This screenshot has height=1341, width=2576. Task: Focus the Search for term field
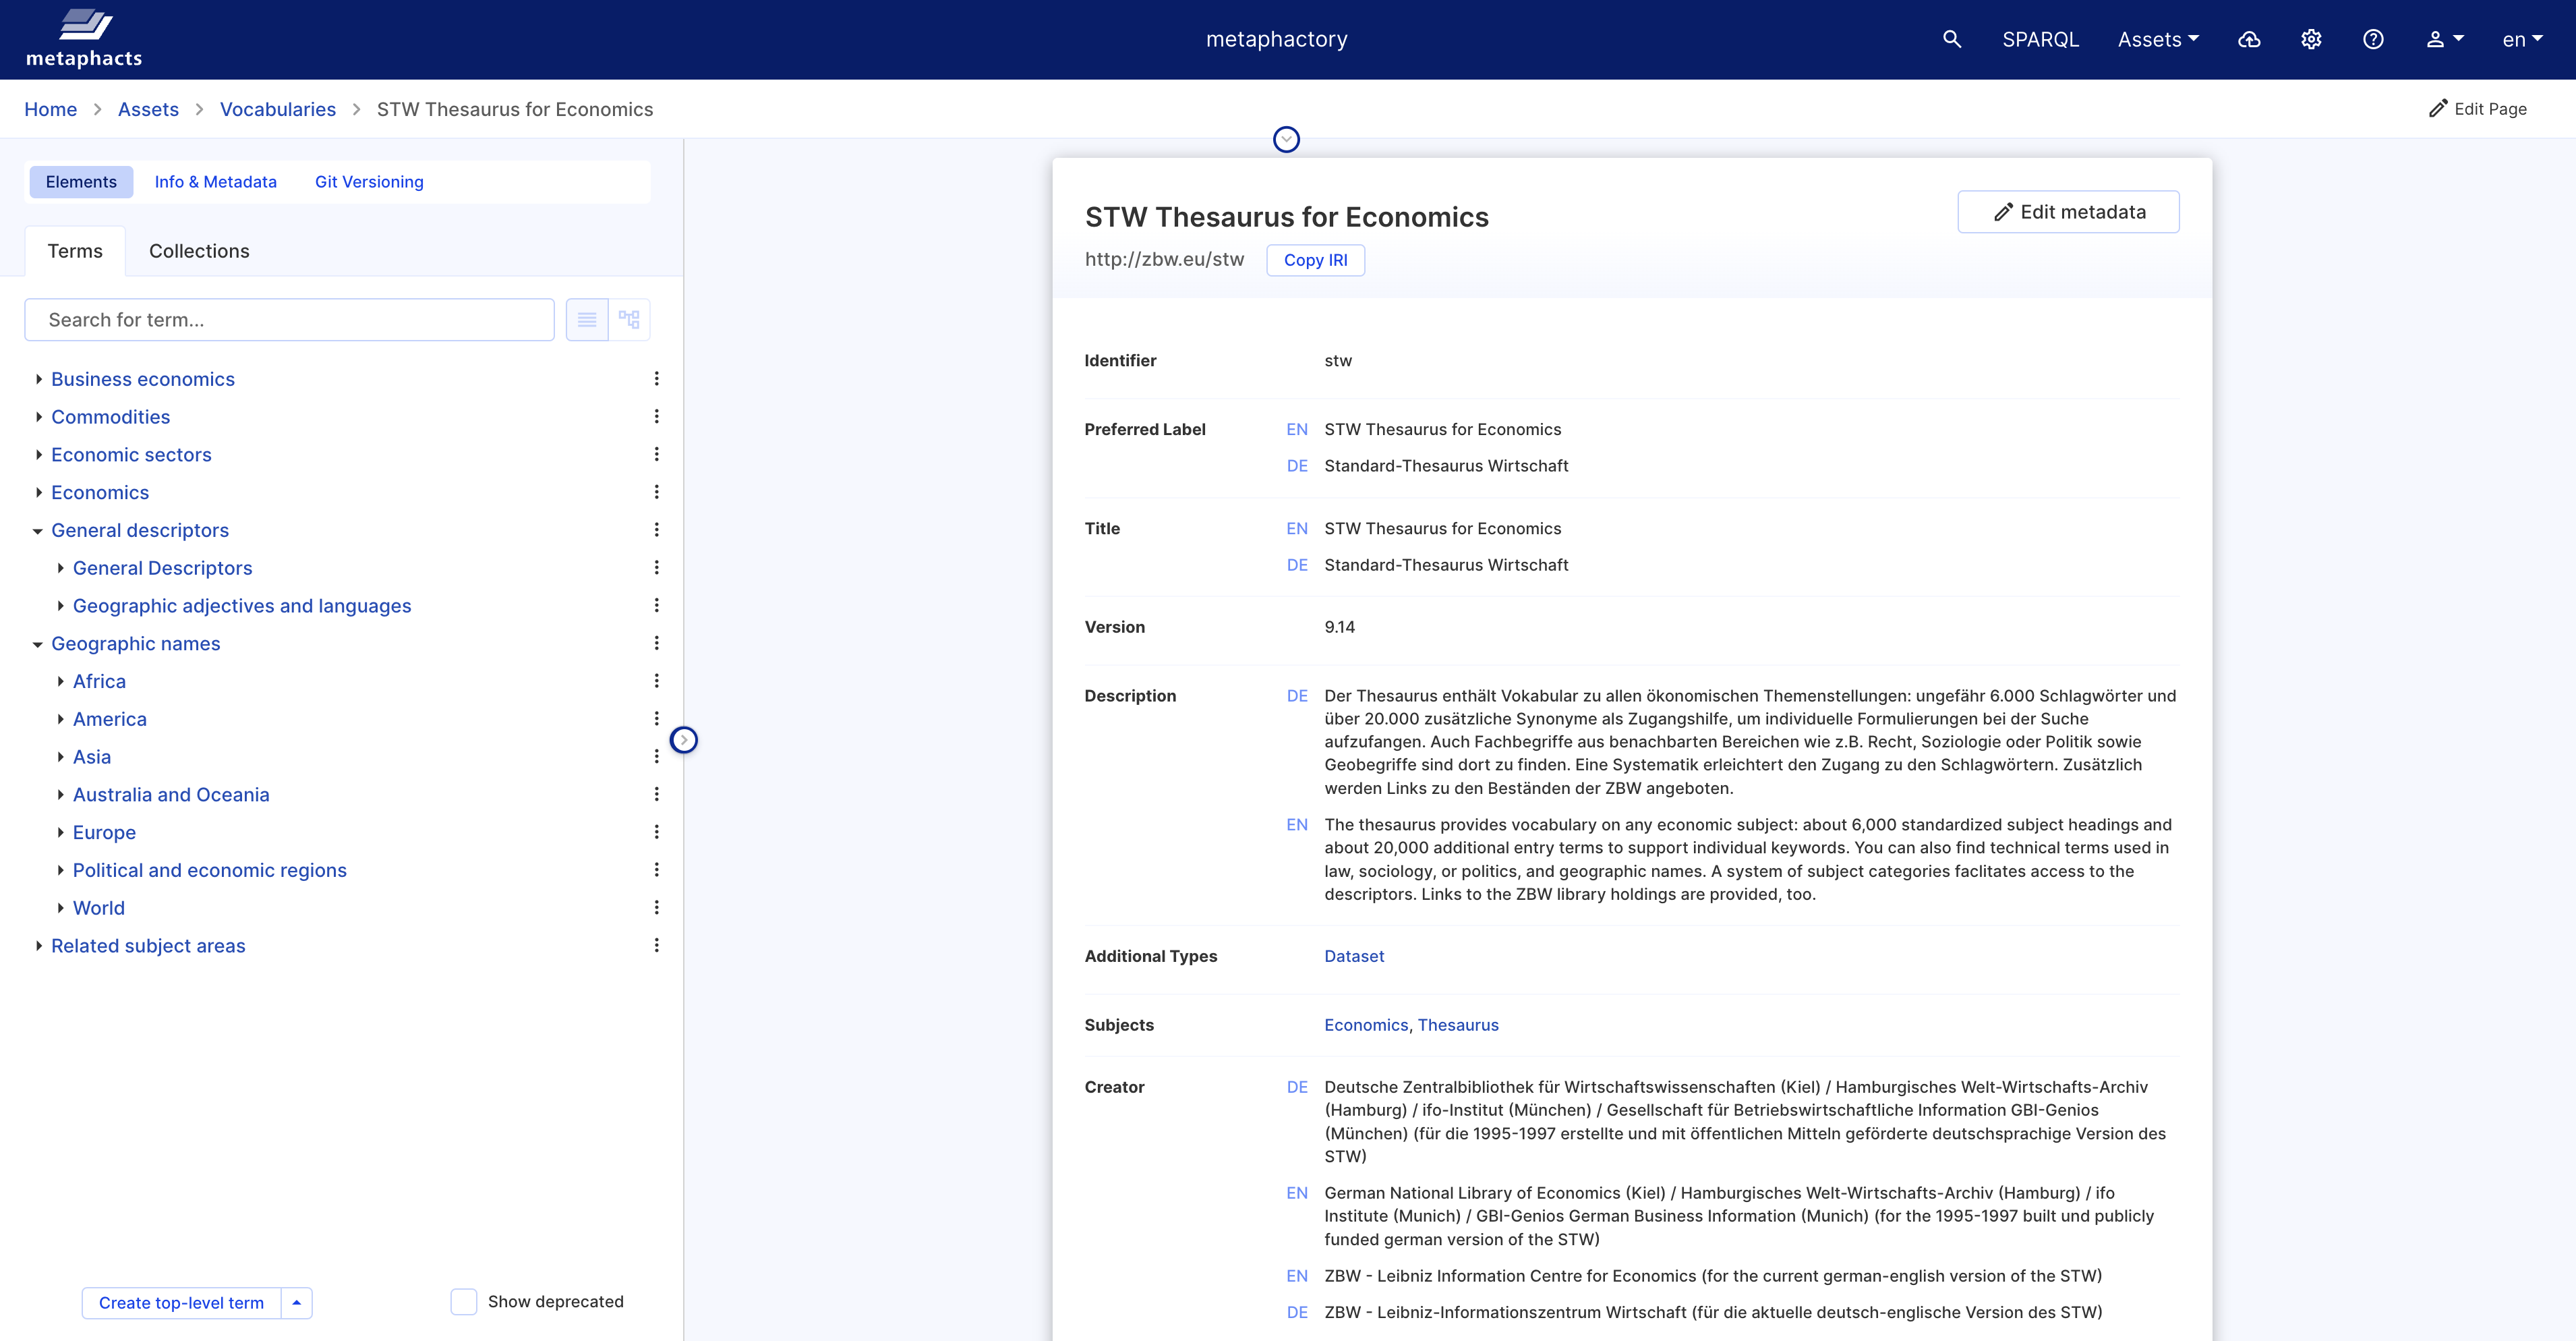tap(290, 320)
